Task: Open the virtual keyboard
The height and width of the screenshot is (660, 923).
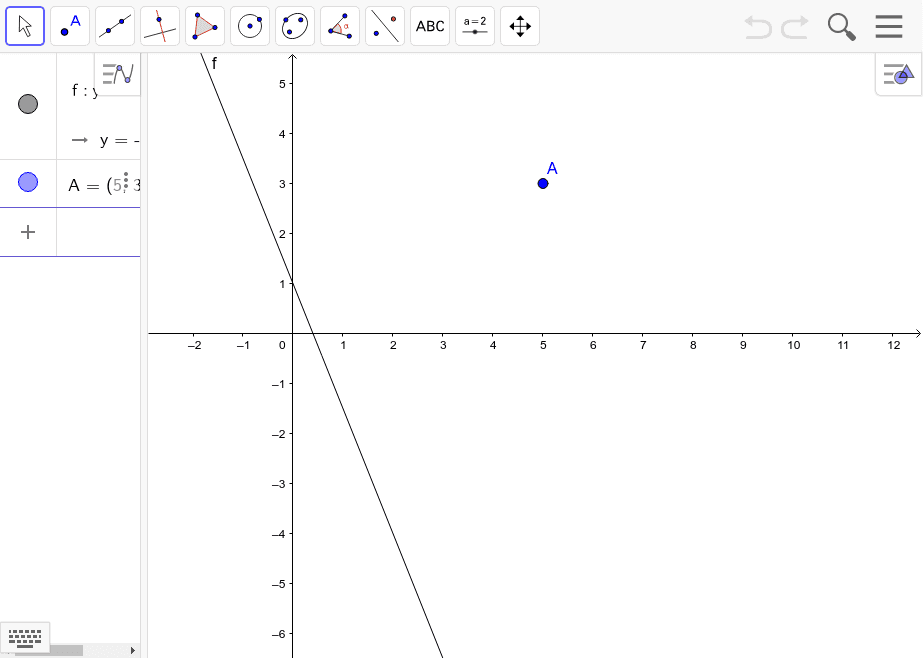Action: tap(25, 636)
